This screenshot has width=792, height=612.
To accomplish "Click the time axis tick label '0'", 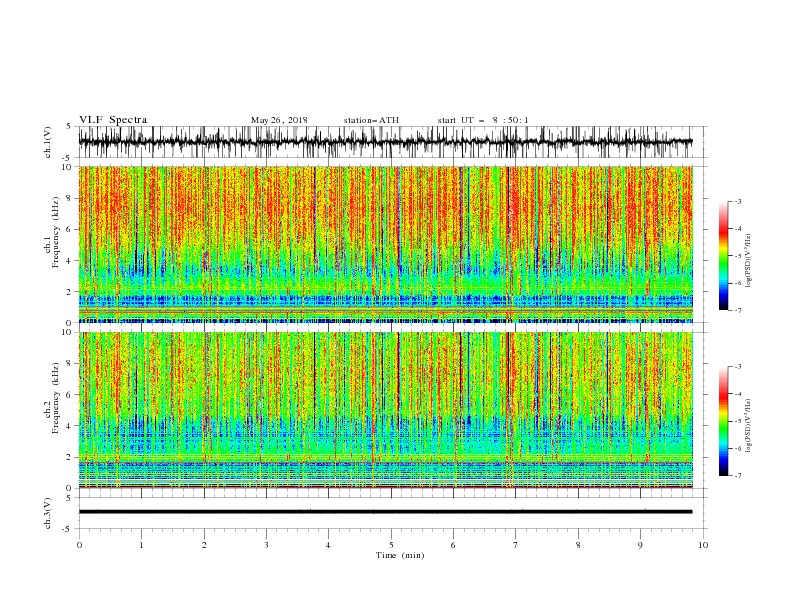I will [79, 545].
